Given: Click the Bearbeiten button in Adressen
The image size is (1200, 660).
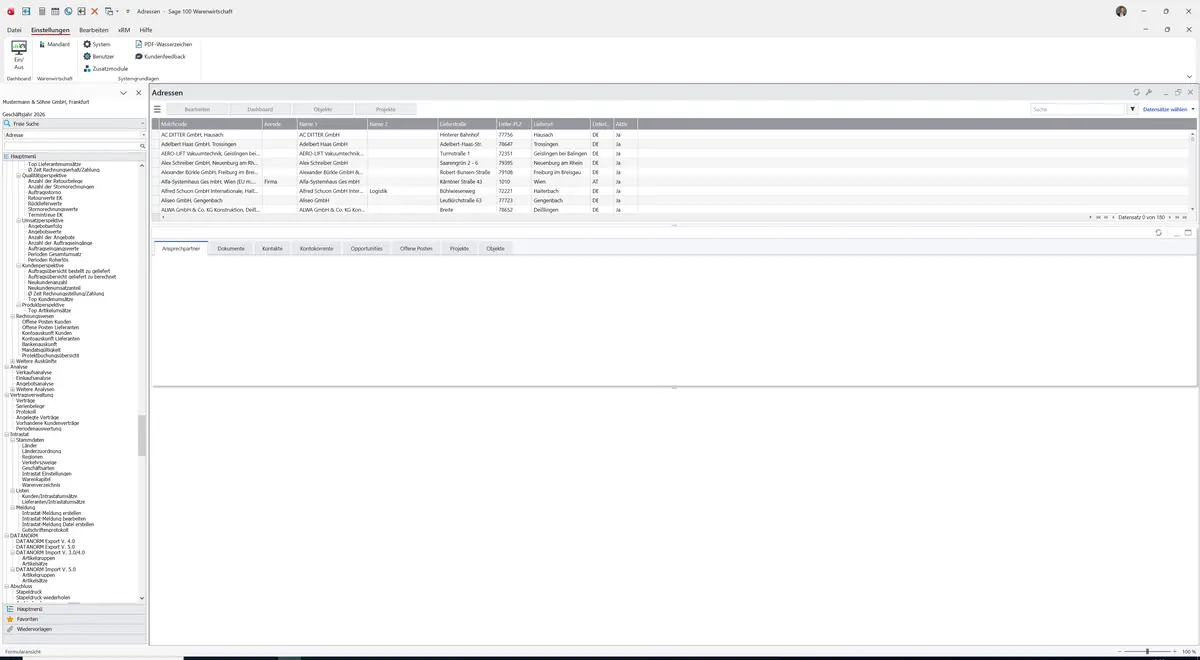Looking at the screenshot, I should pos(197,109).
